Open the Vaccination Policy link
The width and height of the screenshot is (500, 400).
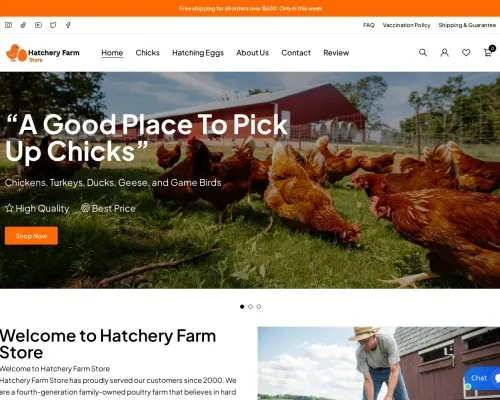406,25
